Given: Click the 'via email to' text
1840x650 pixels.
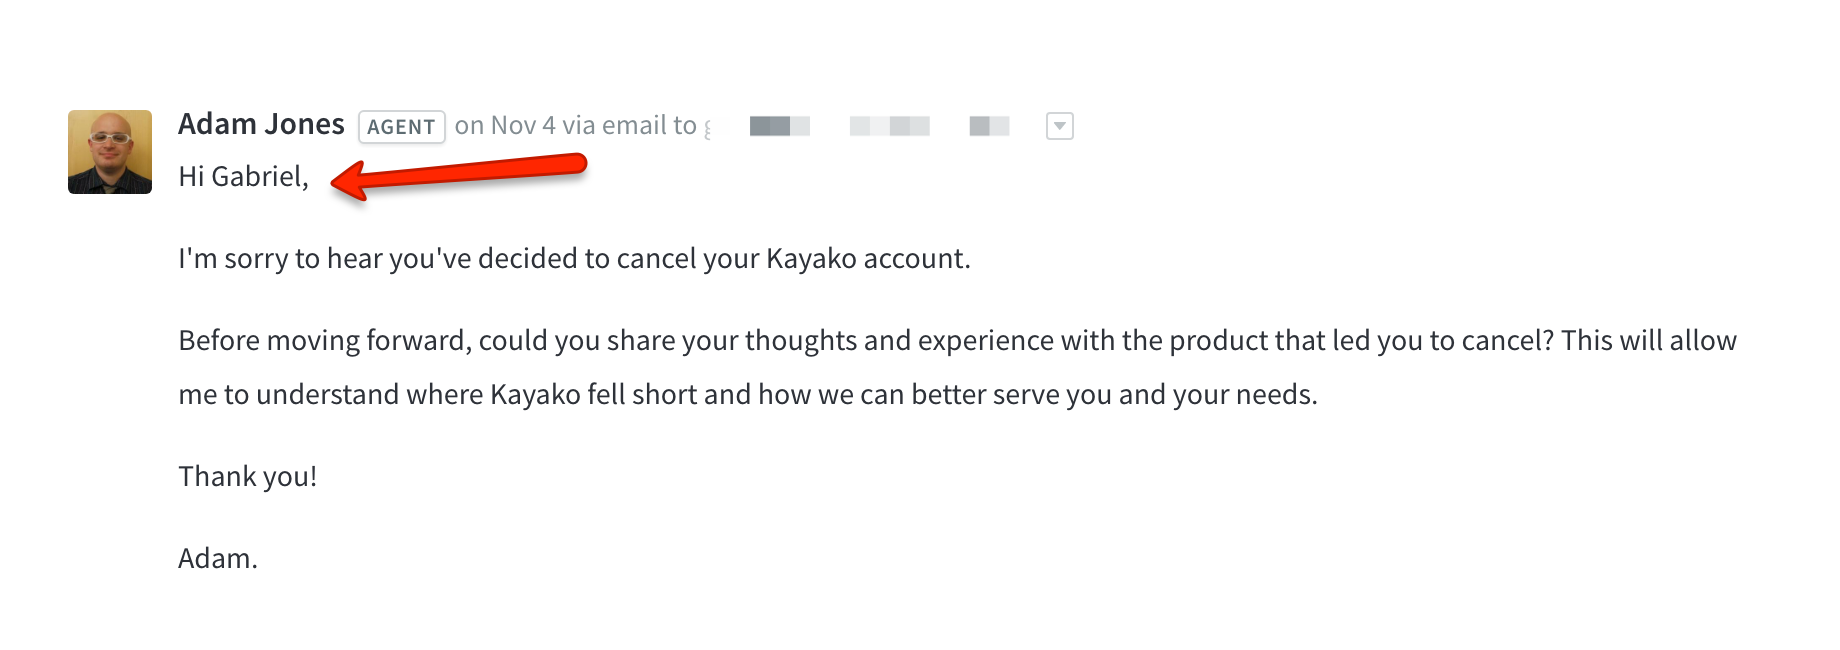Looking at the screenshot, I should tap(629, 125).
